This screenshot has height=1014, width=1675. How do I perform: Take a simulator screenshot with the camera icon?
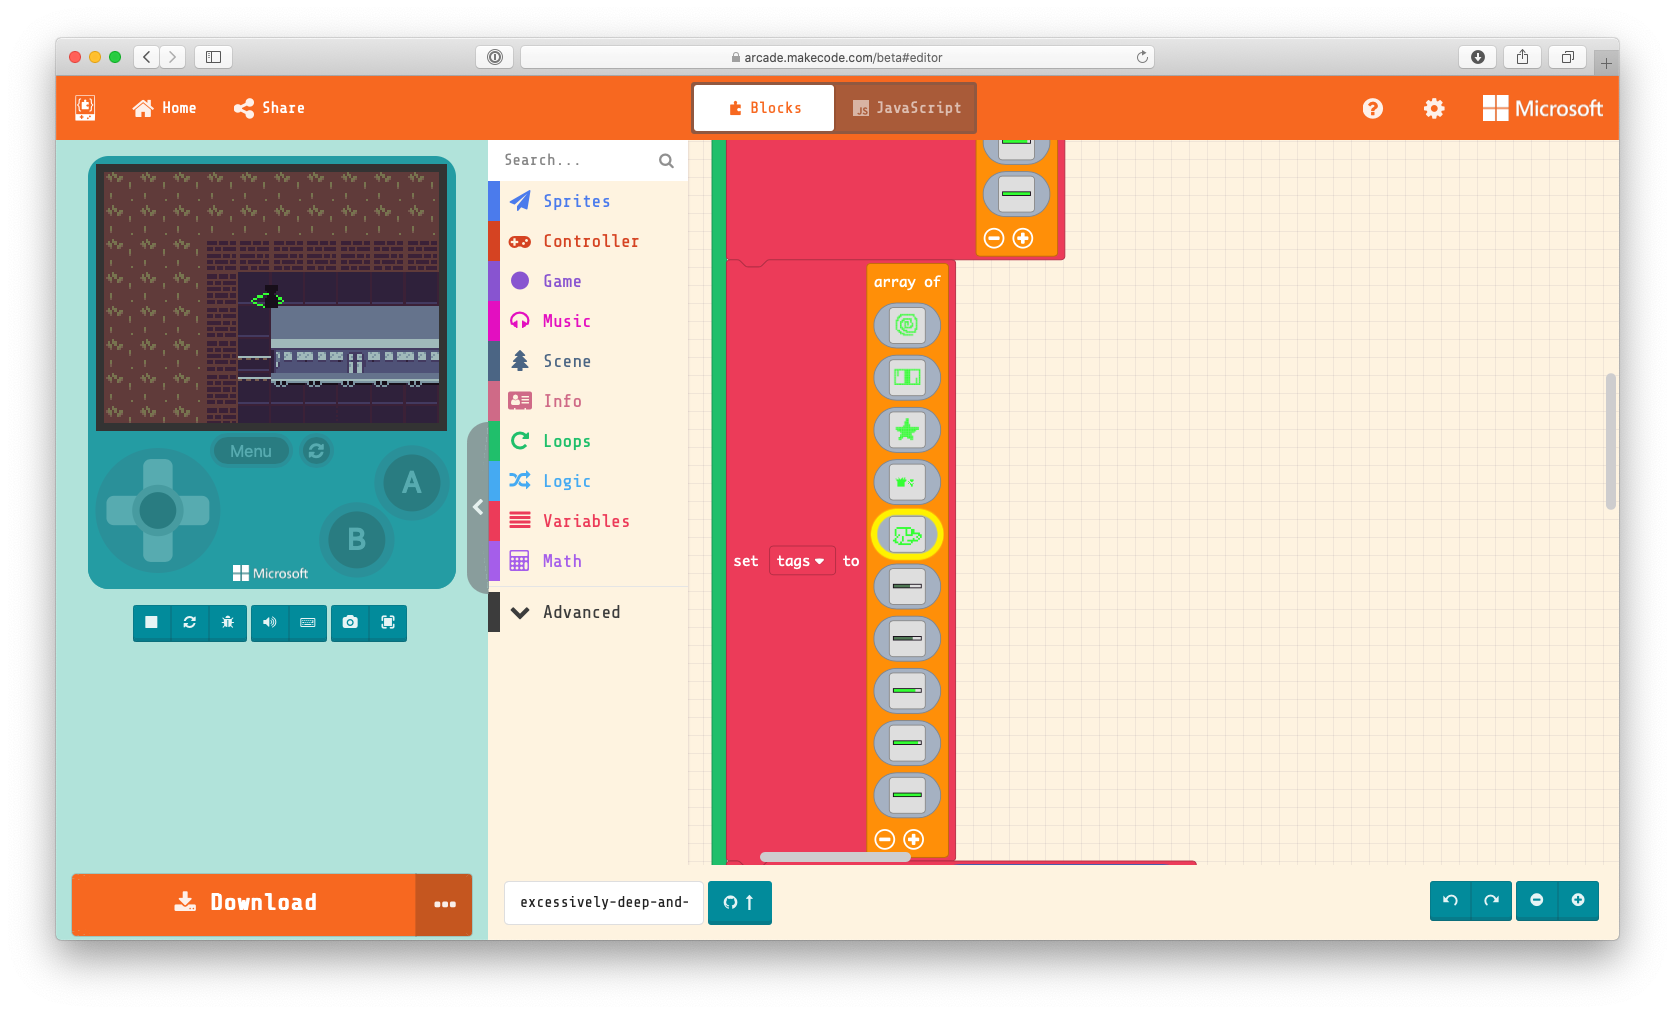350,622
